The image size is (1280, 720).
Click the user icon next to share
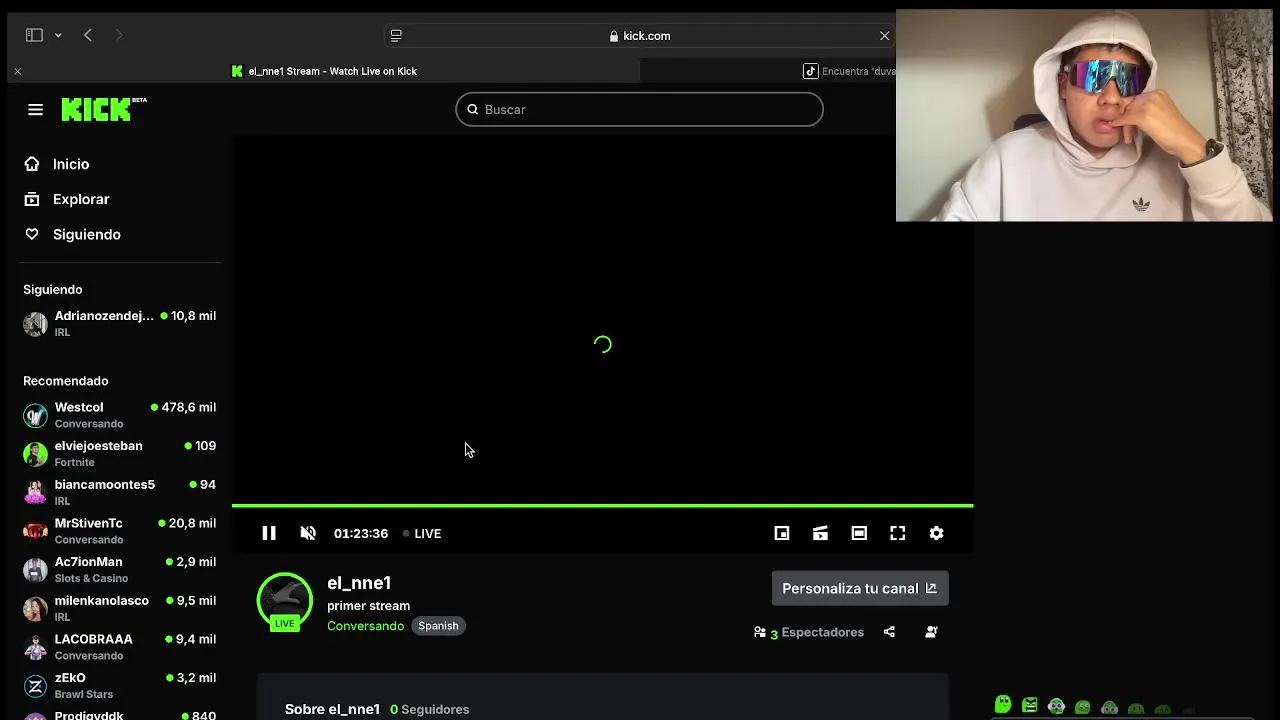coord(931,632)
